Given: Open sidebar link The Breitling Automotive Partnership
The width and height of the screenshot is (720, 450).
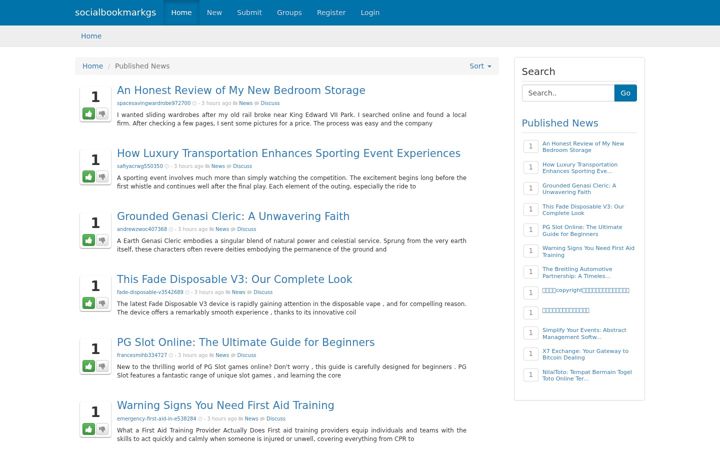Looking at the screenshot, I should click(x=577, y=272).
